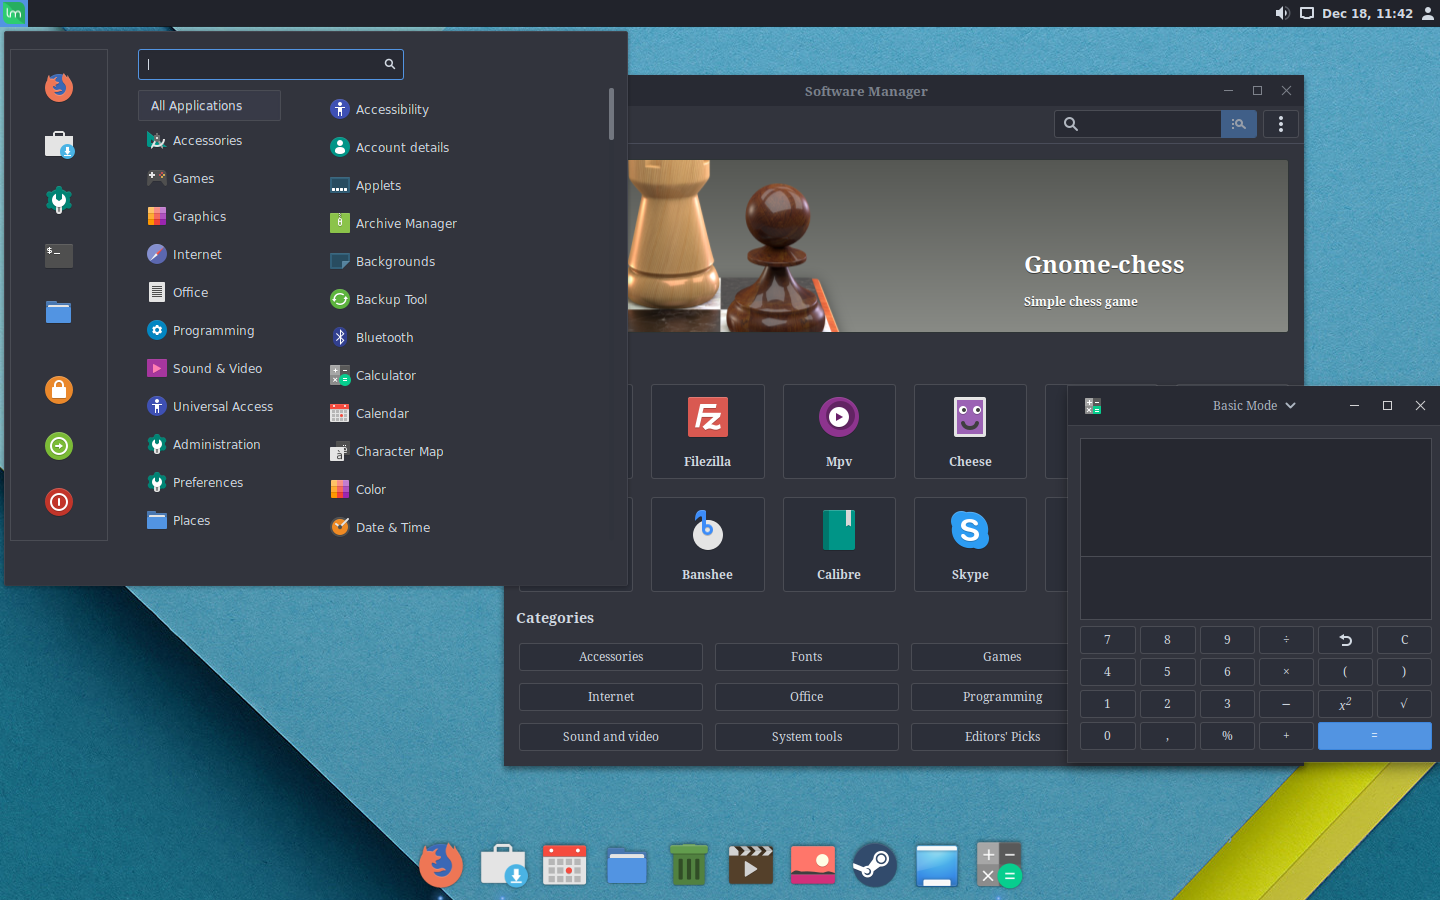Open Calendar from the bottom dock

tap(565, 865)
